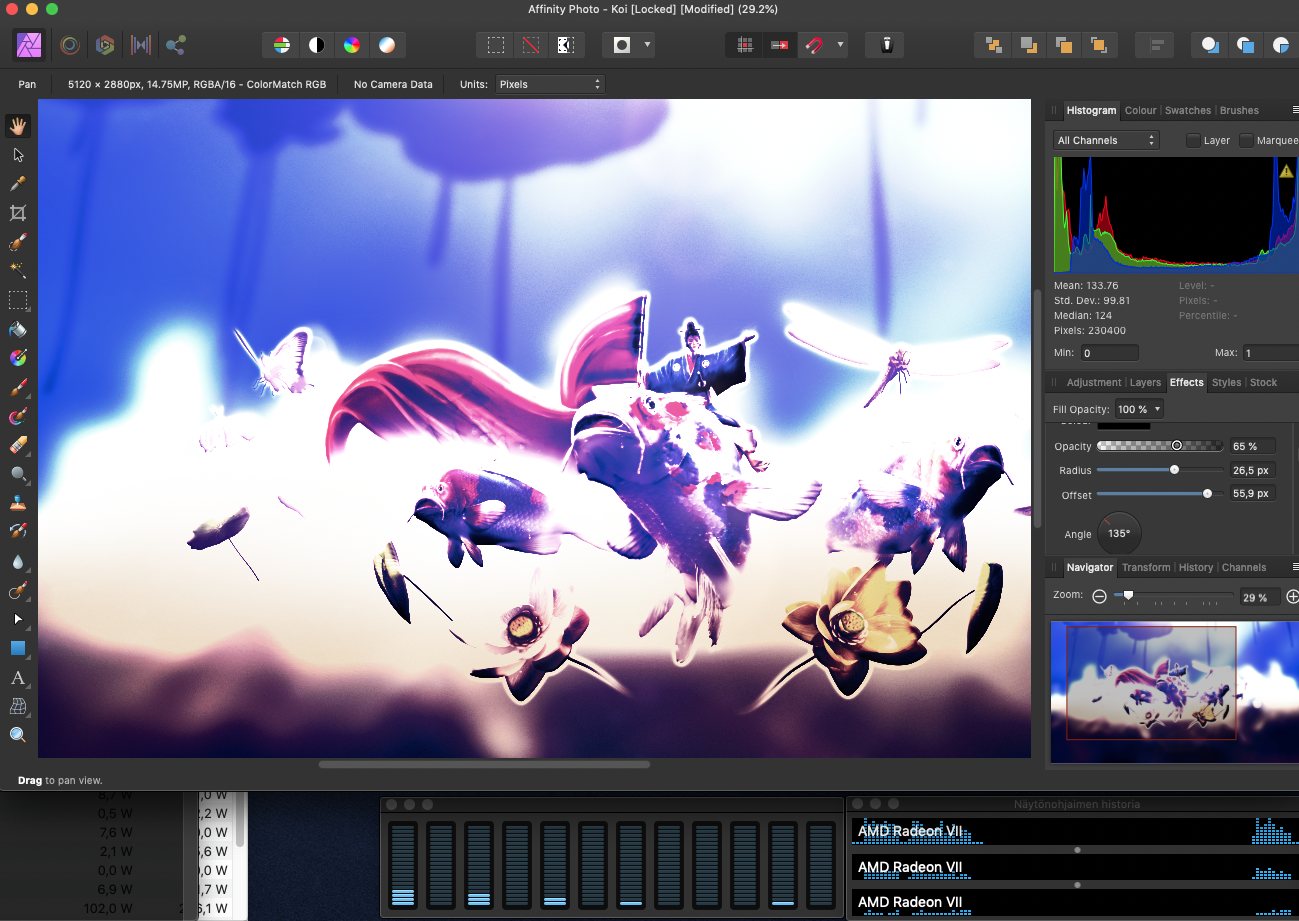Switch to the Develop persona

[x=104, y=44]
